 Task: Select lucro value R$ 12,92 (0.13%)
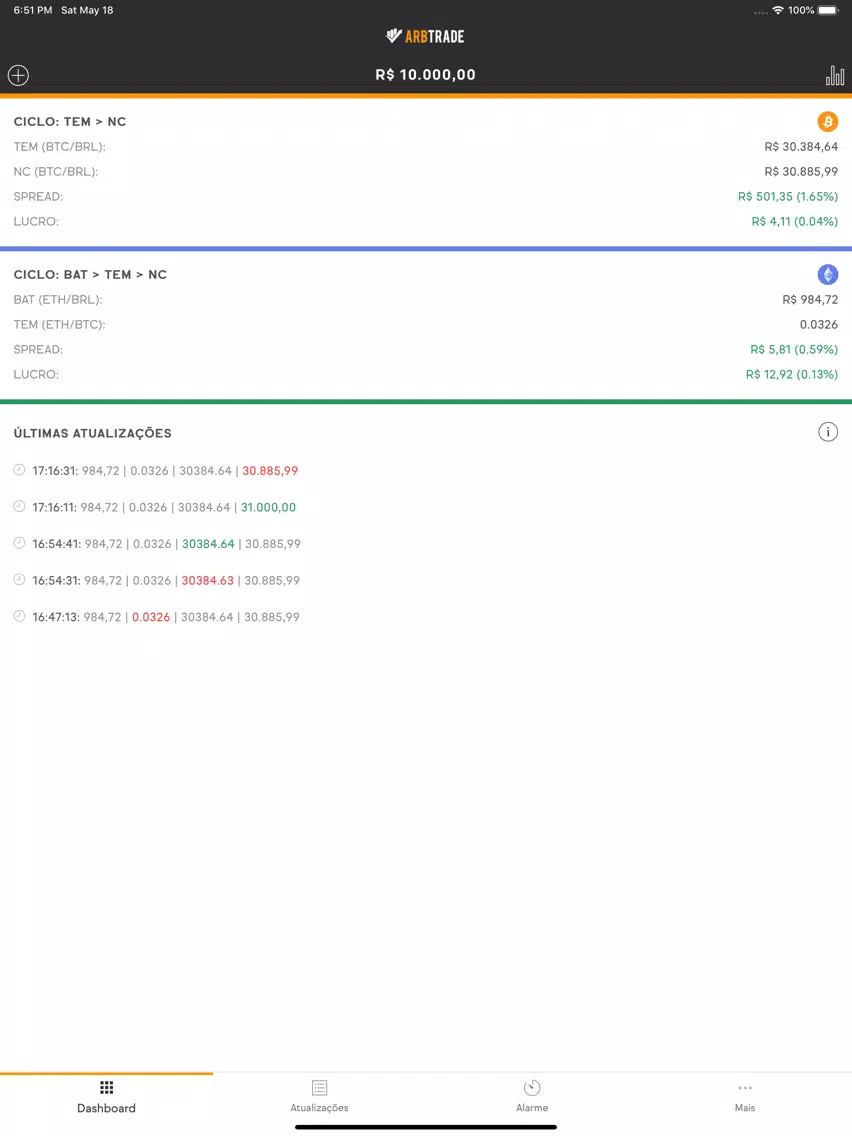click(x=792, y=374)
